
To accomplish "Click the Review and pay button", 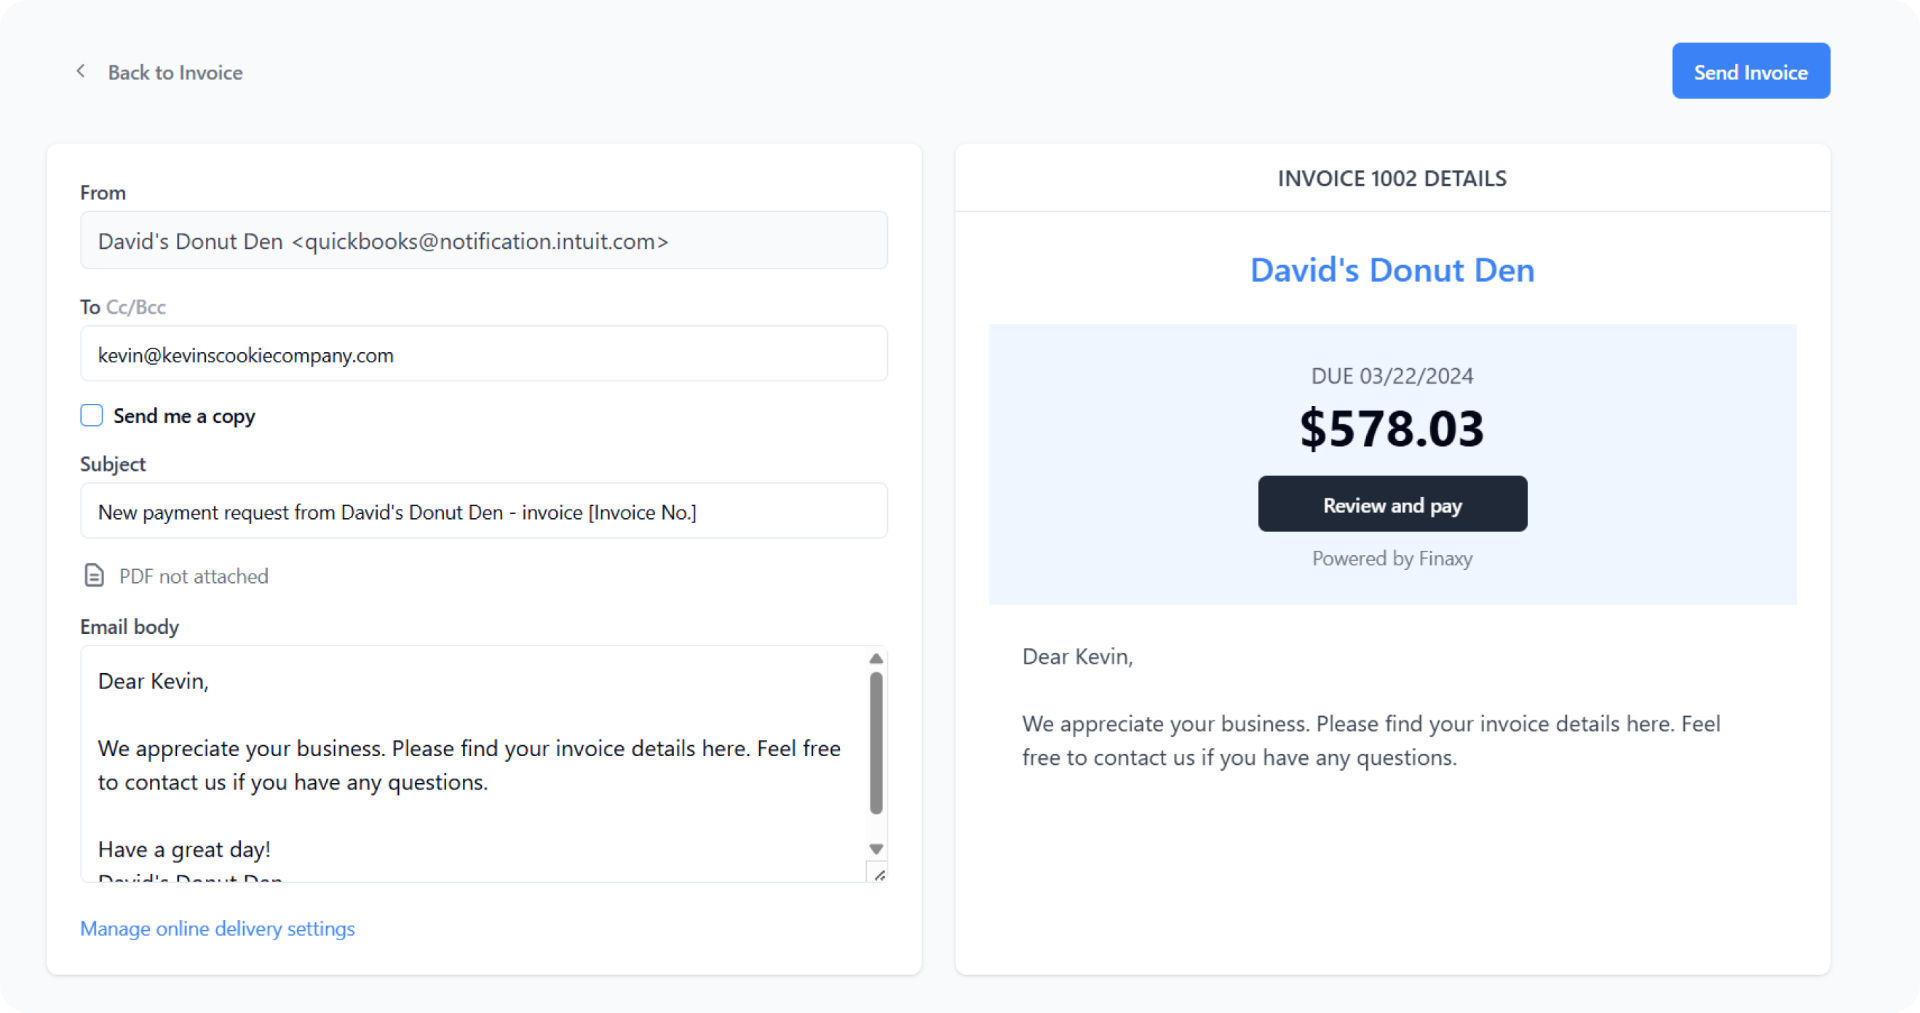I will pyautogui.click(x=1392, y=504).
